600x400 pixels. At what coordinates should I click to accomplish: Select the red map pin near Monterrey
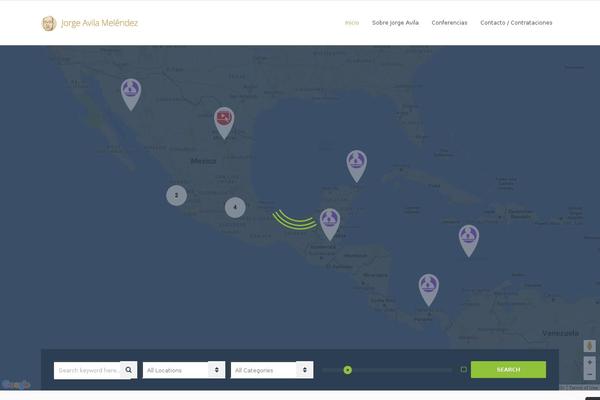coord(224,123)
